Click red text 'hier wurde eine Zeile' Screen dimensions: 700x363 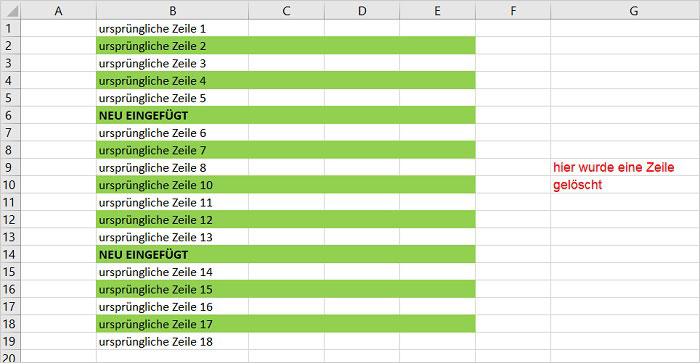click(x=613, y=167)
